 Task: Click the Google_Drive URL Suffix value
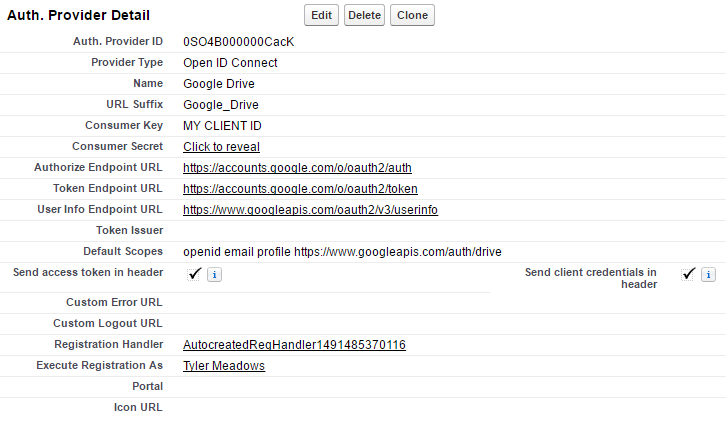pyautogui.click(x=221, y=105)
